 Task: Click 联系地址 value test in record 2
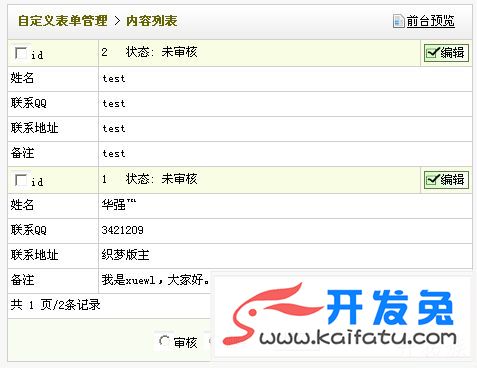[114, 129]
